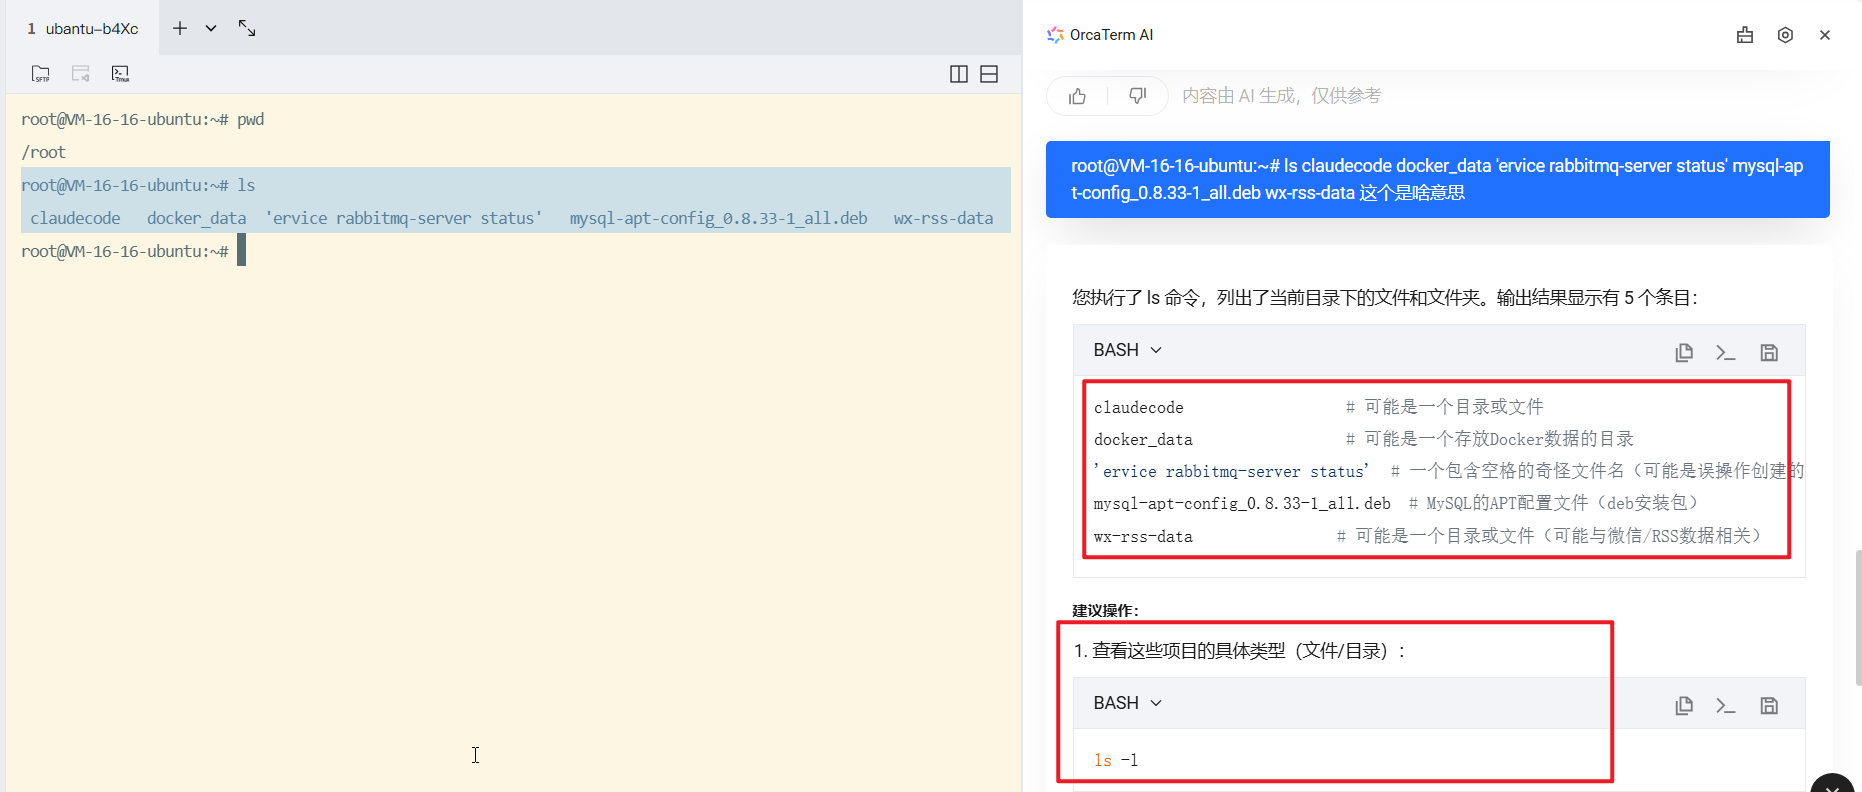Split the terminal into stacked rows
The width and height of the screenshot is (1862, 792).
(x=989, y=74)
